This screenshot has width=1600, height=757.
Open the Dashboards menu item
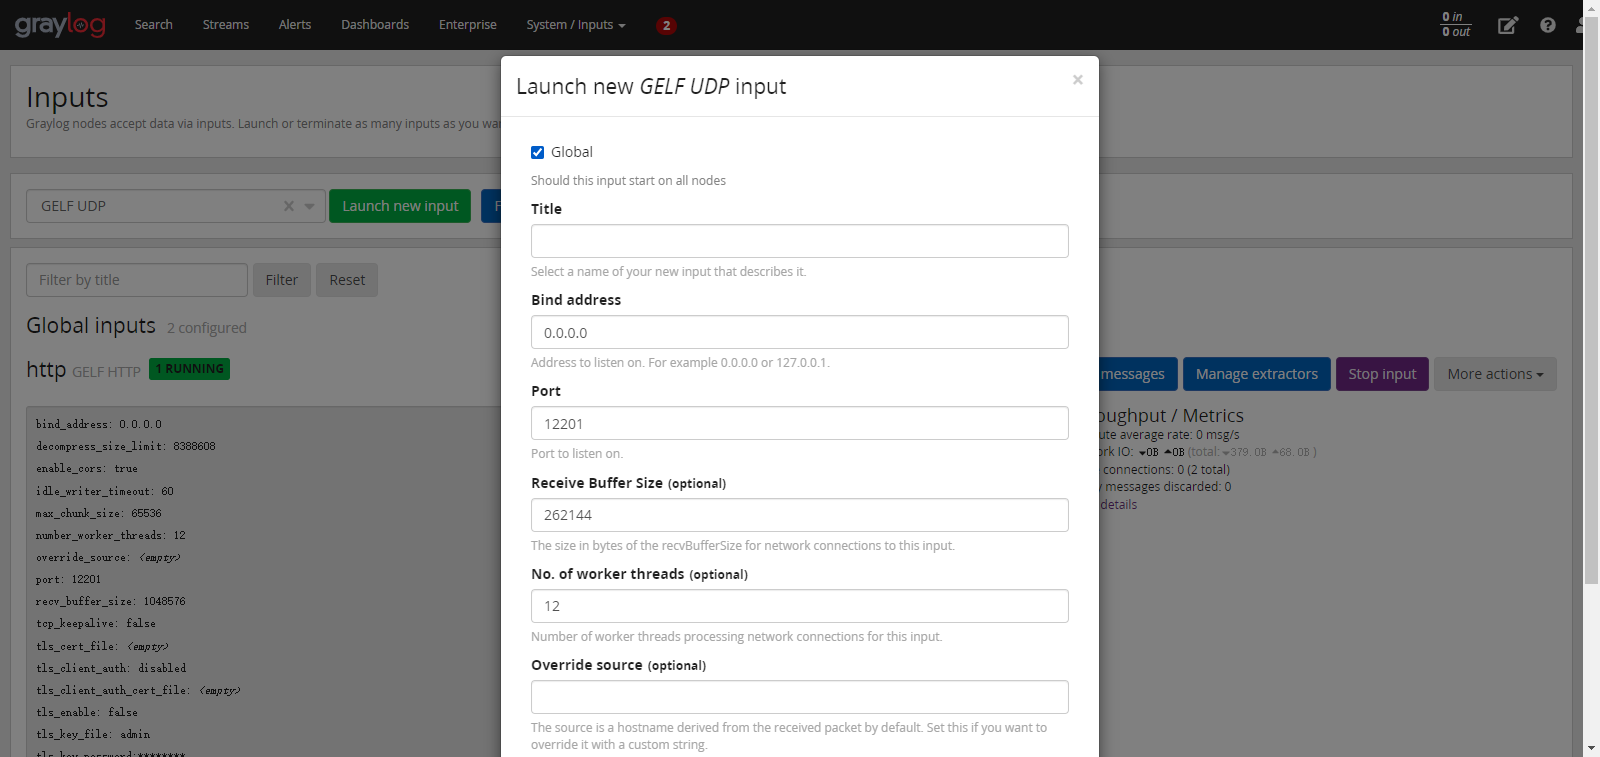point(375,25)
